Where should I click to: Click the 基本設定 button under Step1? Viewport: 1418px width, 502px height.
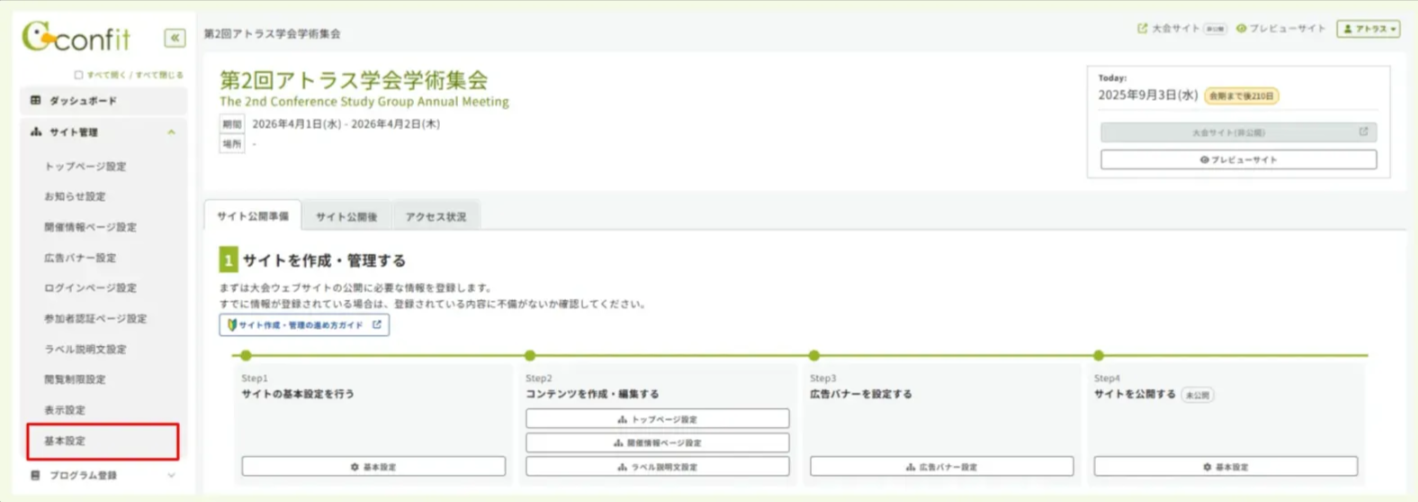click(x=373, y=467)
